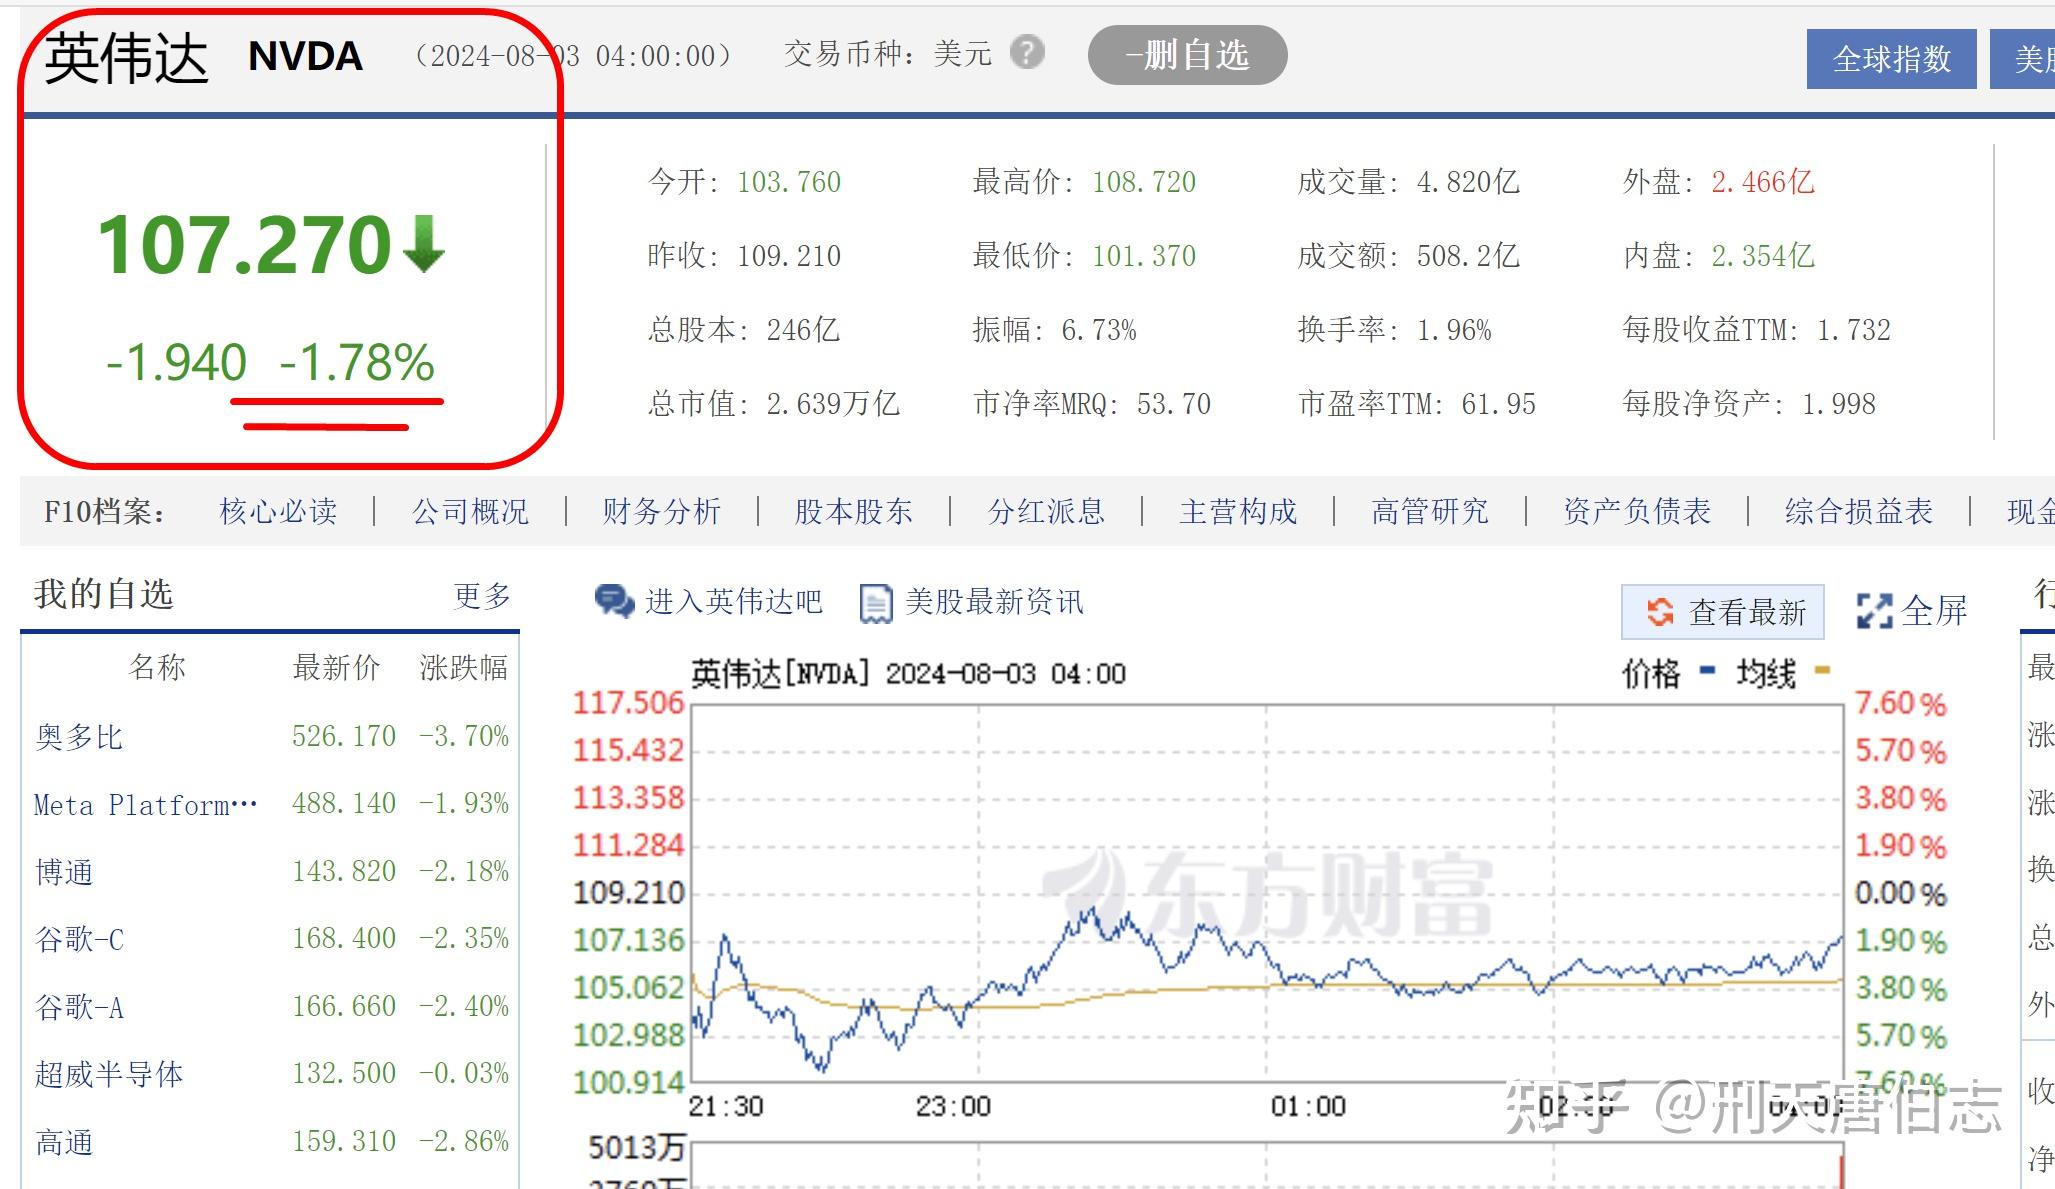Viewport: 2055px width, 1189px height.
Task: Select 高通 in watchlist
Action: tap(64, 1143)
